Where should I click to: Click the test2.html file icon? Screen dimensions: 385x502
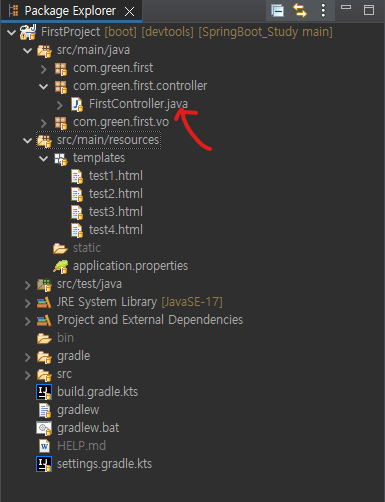(77, 194)
